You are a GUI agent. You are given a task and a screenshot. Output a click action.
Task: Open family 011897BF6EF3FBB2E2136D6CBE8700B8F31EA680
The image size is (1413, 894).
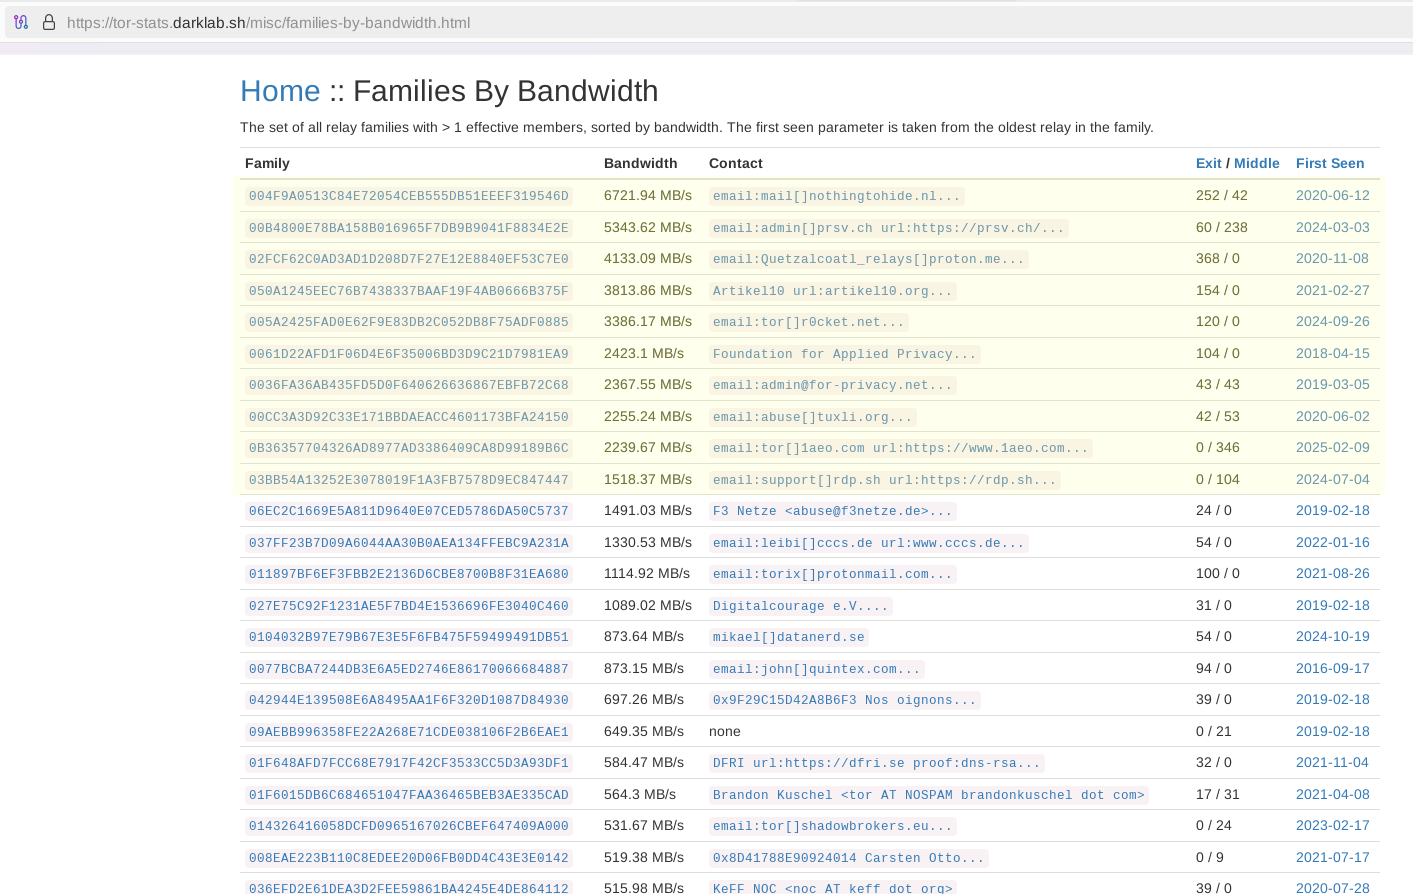409,574
